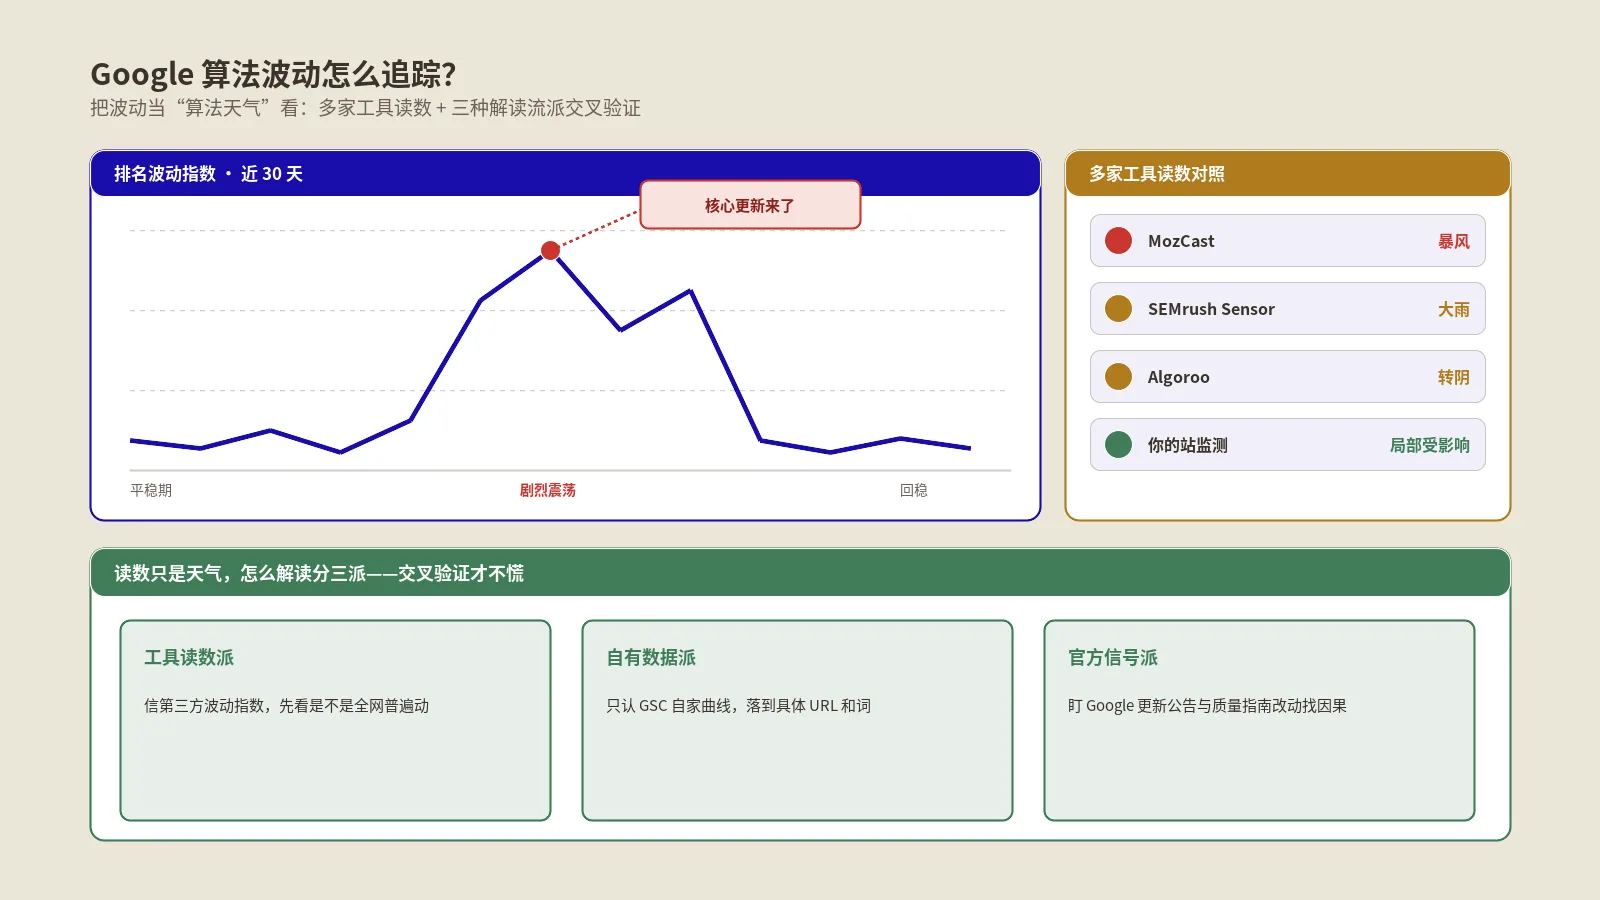Select the MozCast row
The image size is (1600, 900).
coord(1287,241)
